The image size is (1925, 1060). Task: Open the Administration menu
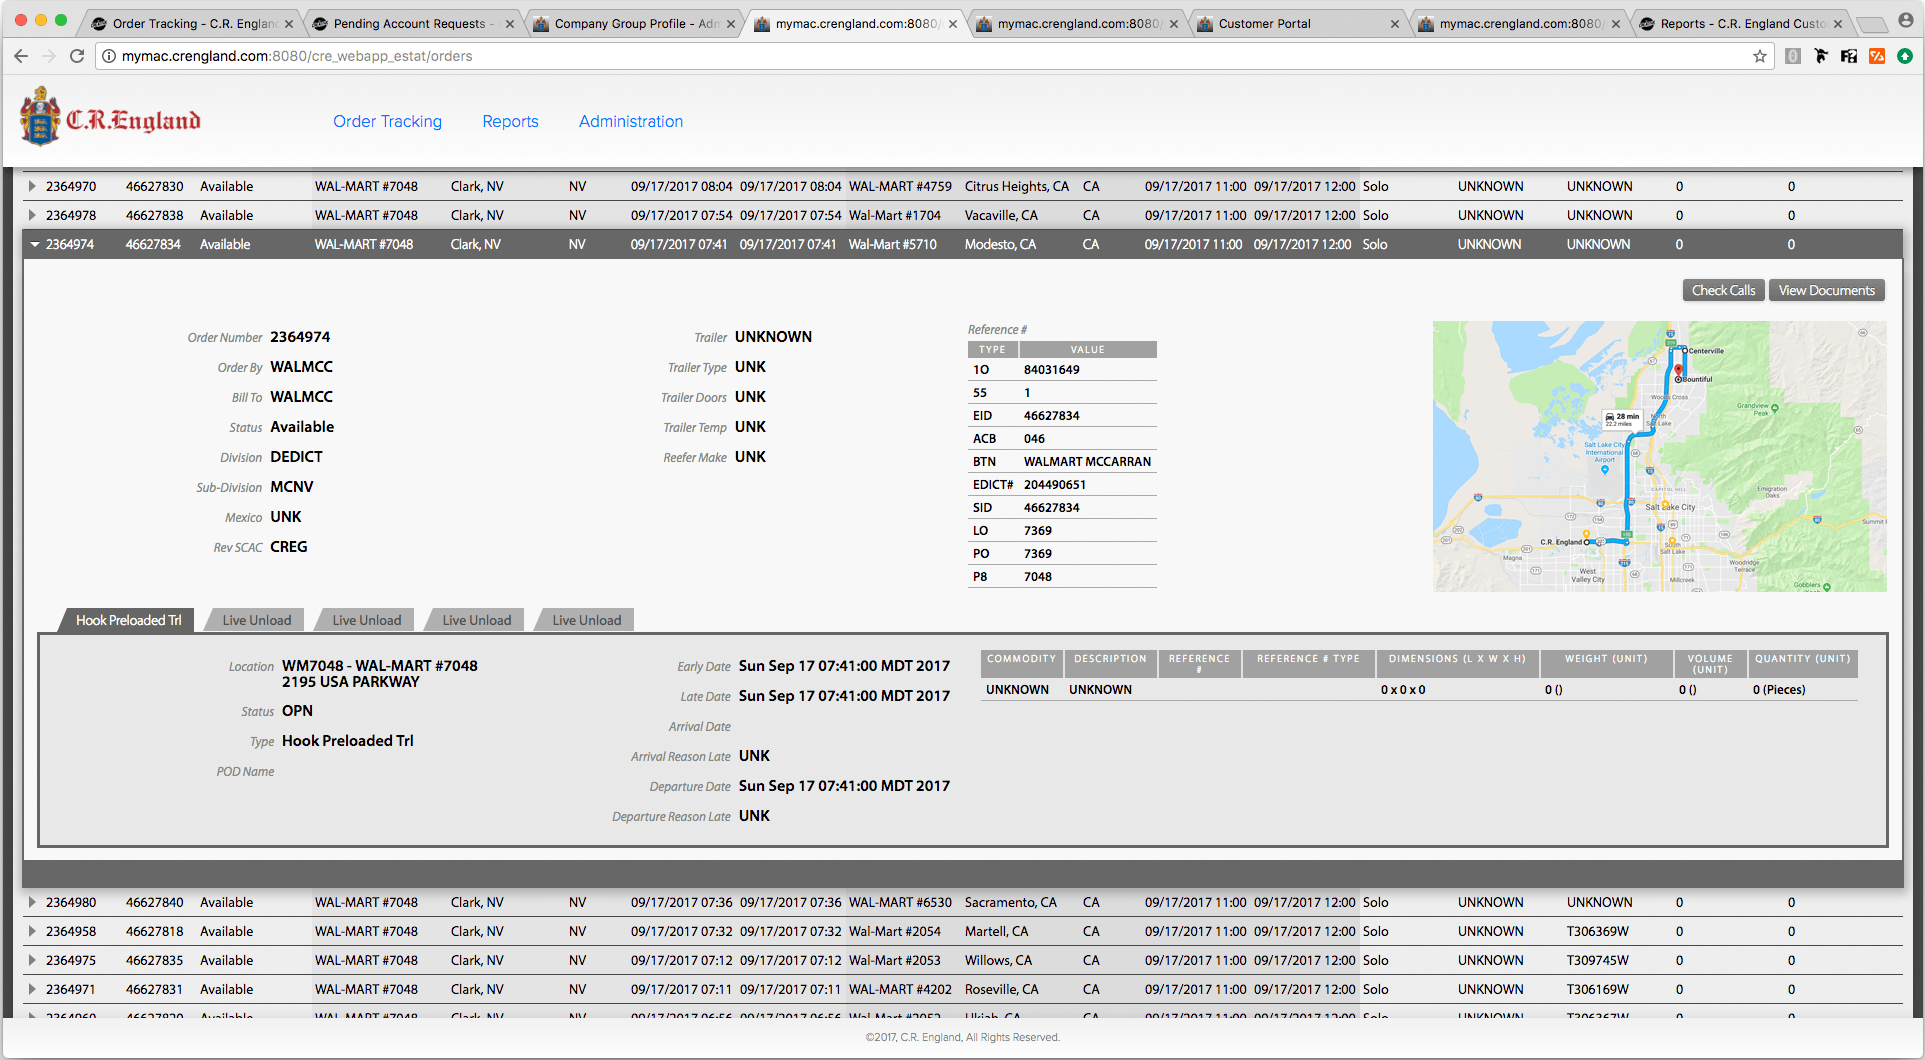(x=631, y=121)
